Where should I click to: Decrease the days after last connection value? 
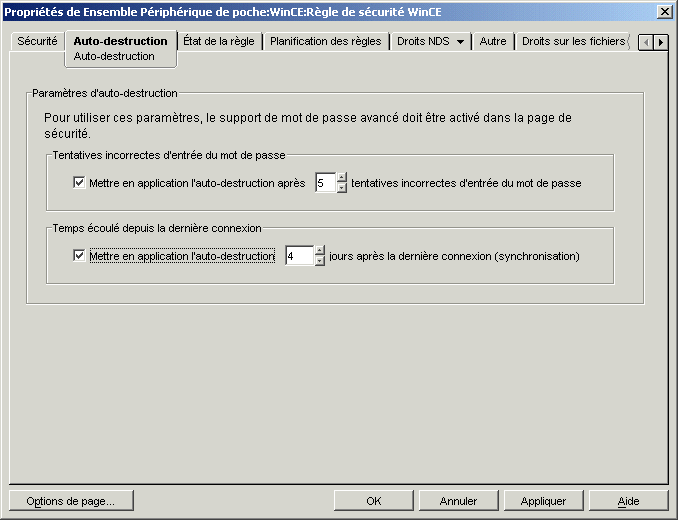pyautogui.click(x=320, y=261)
